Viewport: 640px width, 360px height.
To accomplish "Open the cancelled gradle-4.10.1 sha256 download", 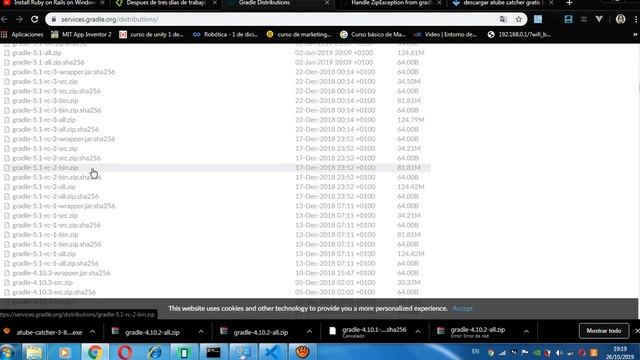I will coord(369,332).
